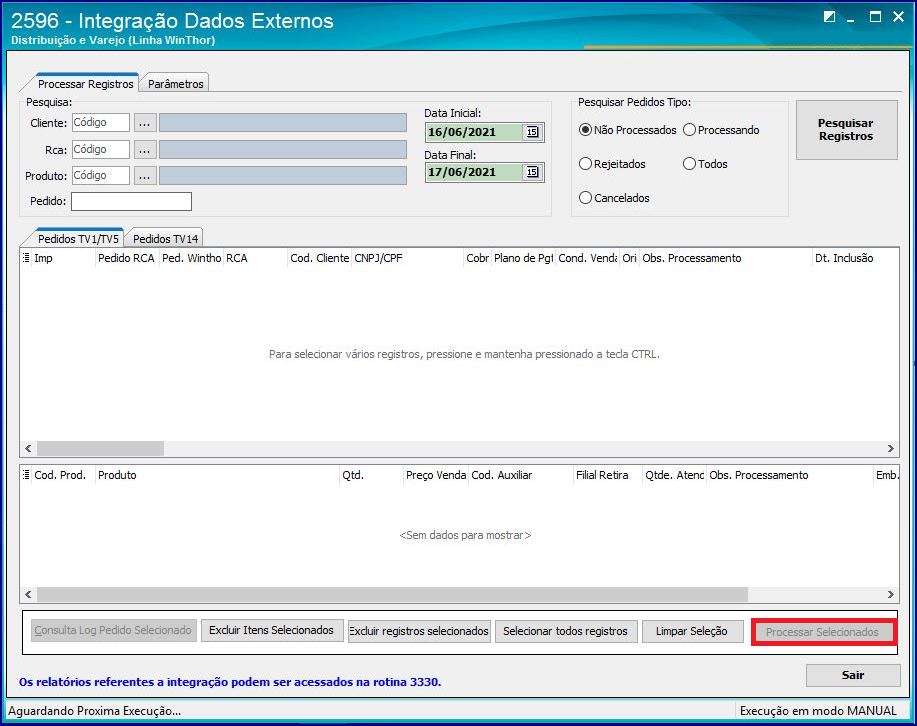Image resolution: width=917 pixels, height=726 pixels.
Task: Click into the Pedido input field
Action: coord(132,201)
